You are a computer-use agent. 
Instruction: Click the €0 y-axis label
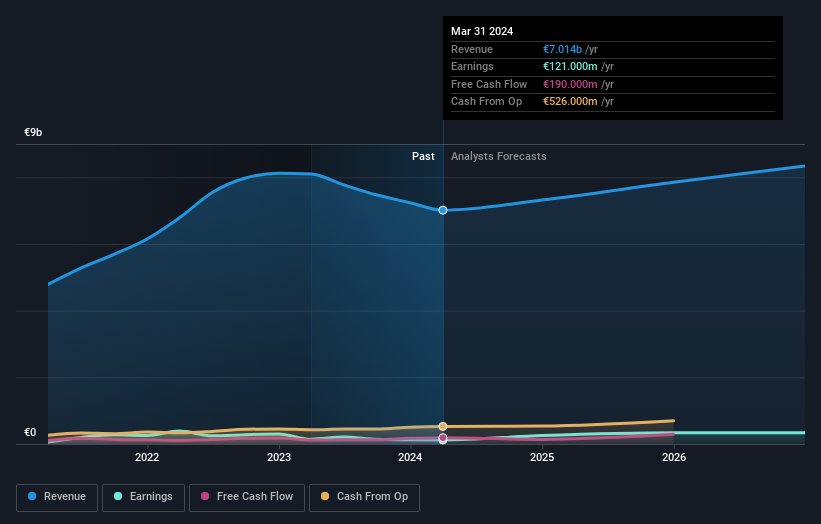click(x=30, y=432)
